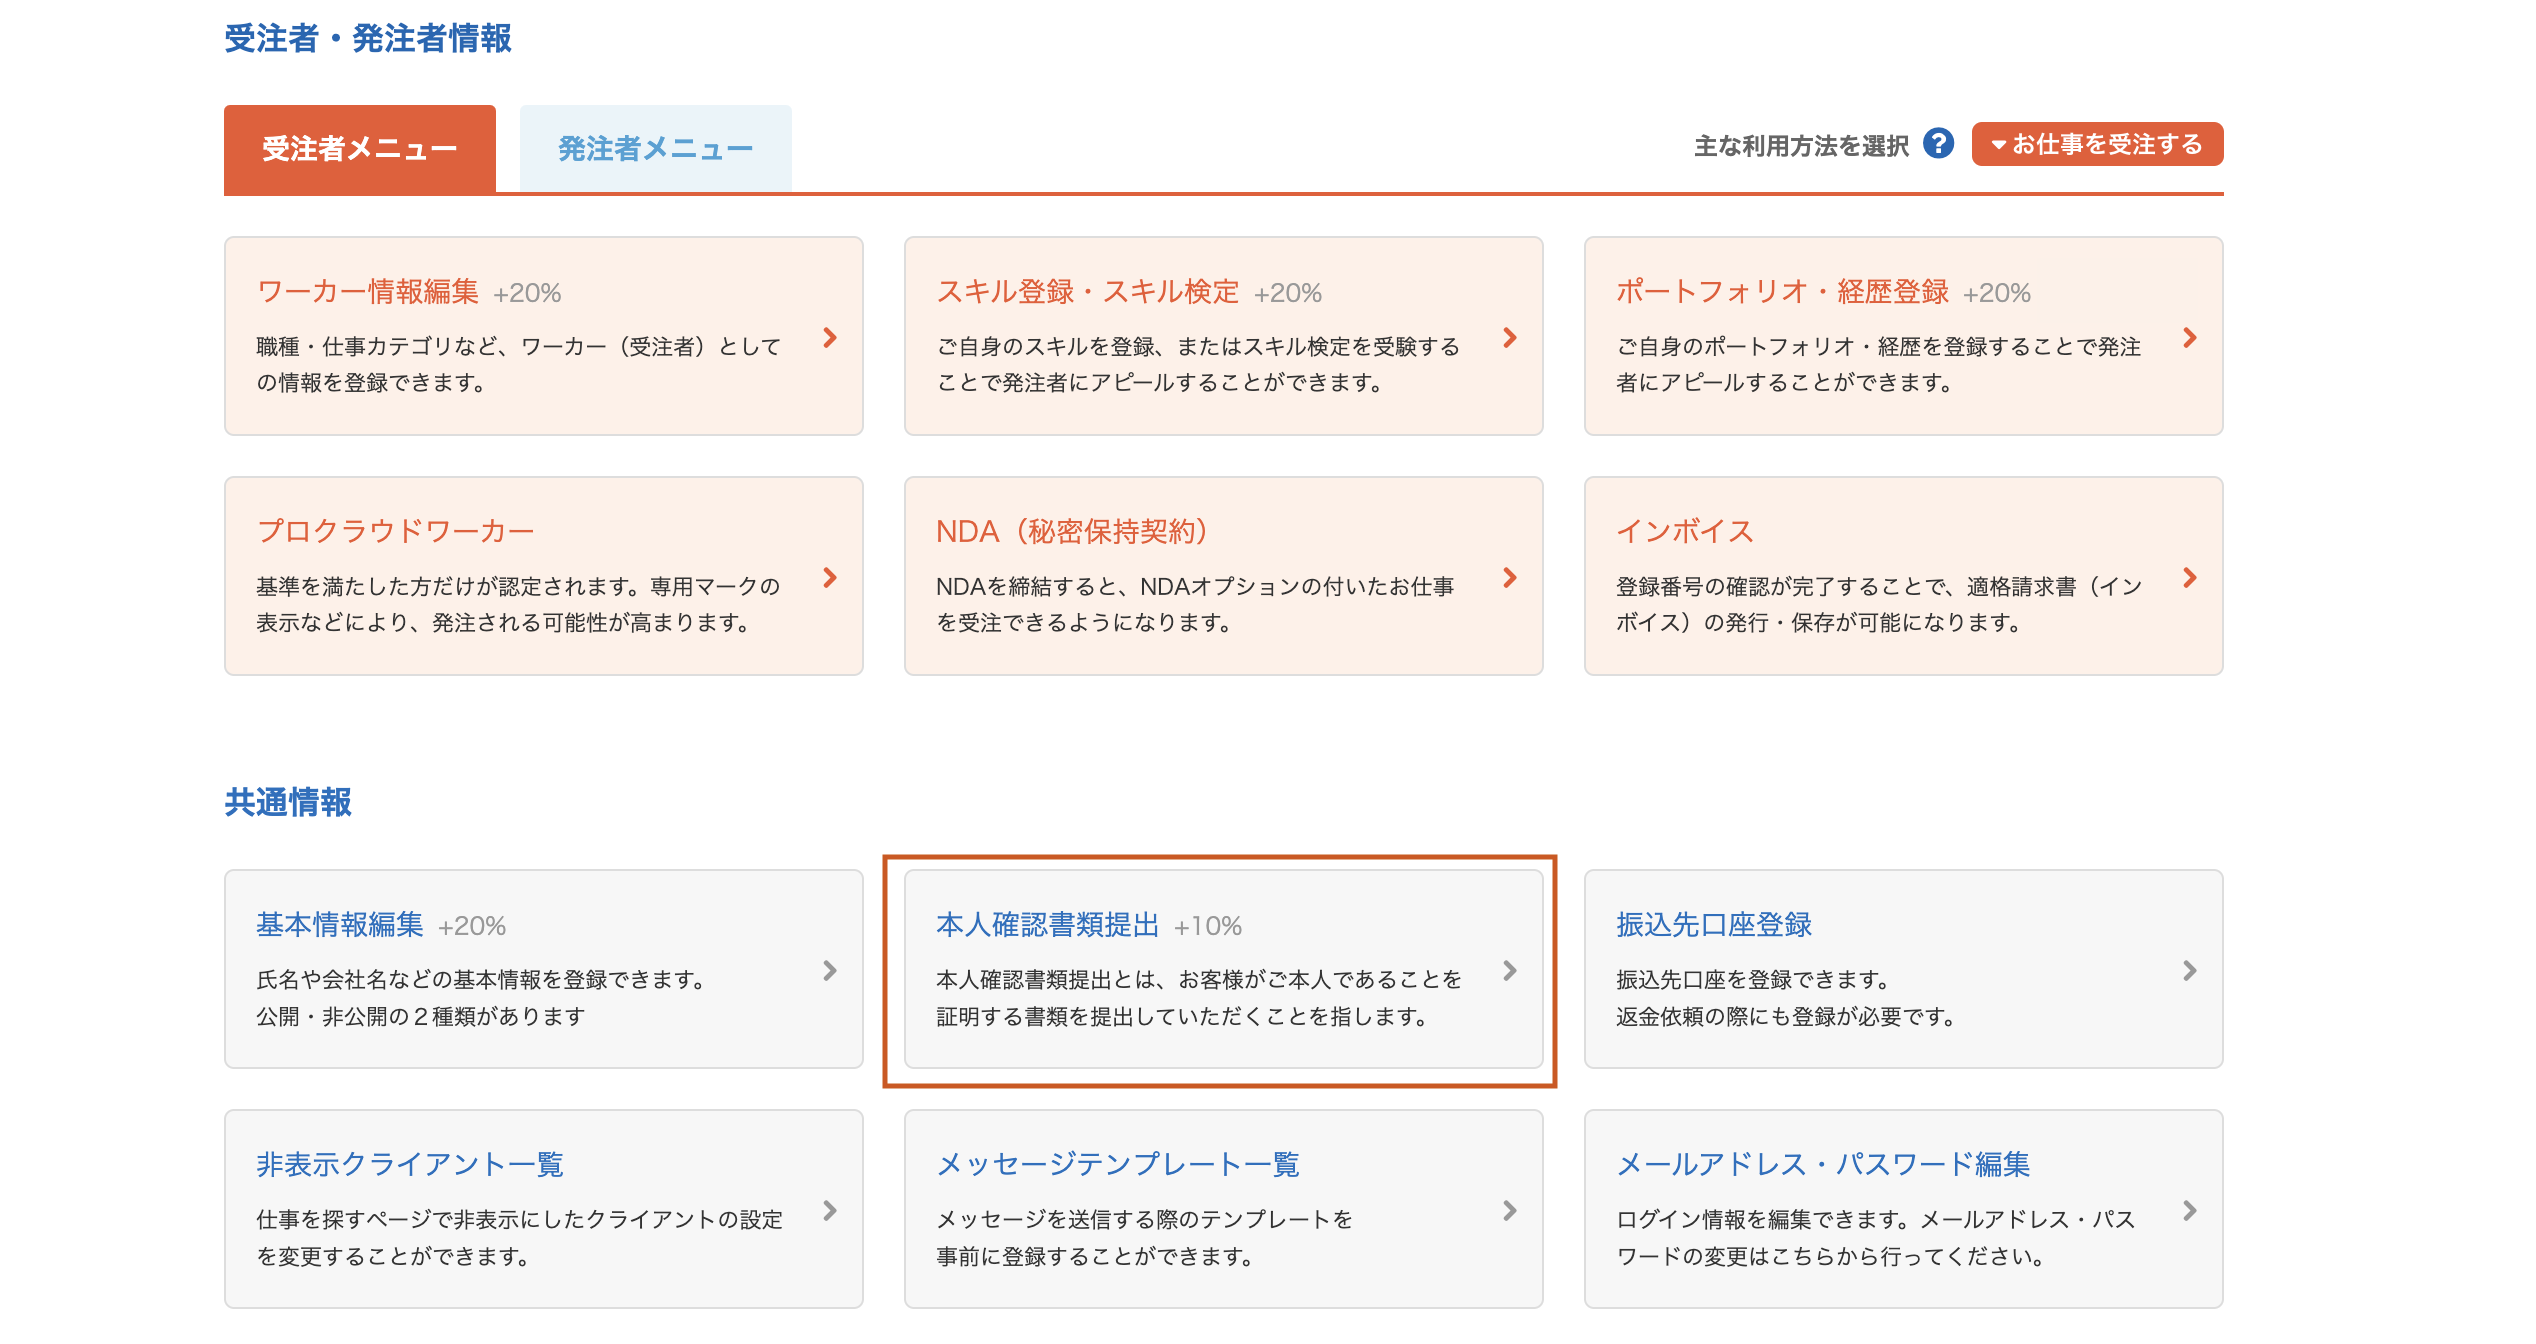
Task: Open the NDA（秘密保持契約） link
Action: pyautogui.click(x=1075, y=531)
